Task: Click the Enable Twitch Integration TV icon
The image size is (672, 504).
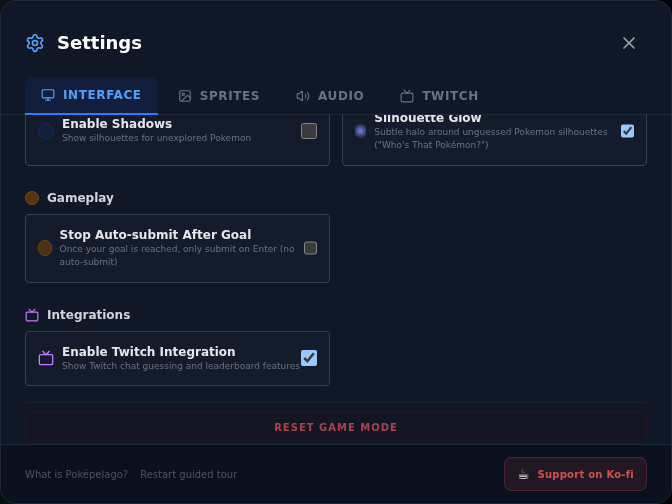Action: (x=46, y=358)
